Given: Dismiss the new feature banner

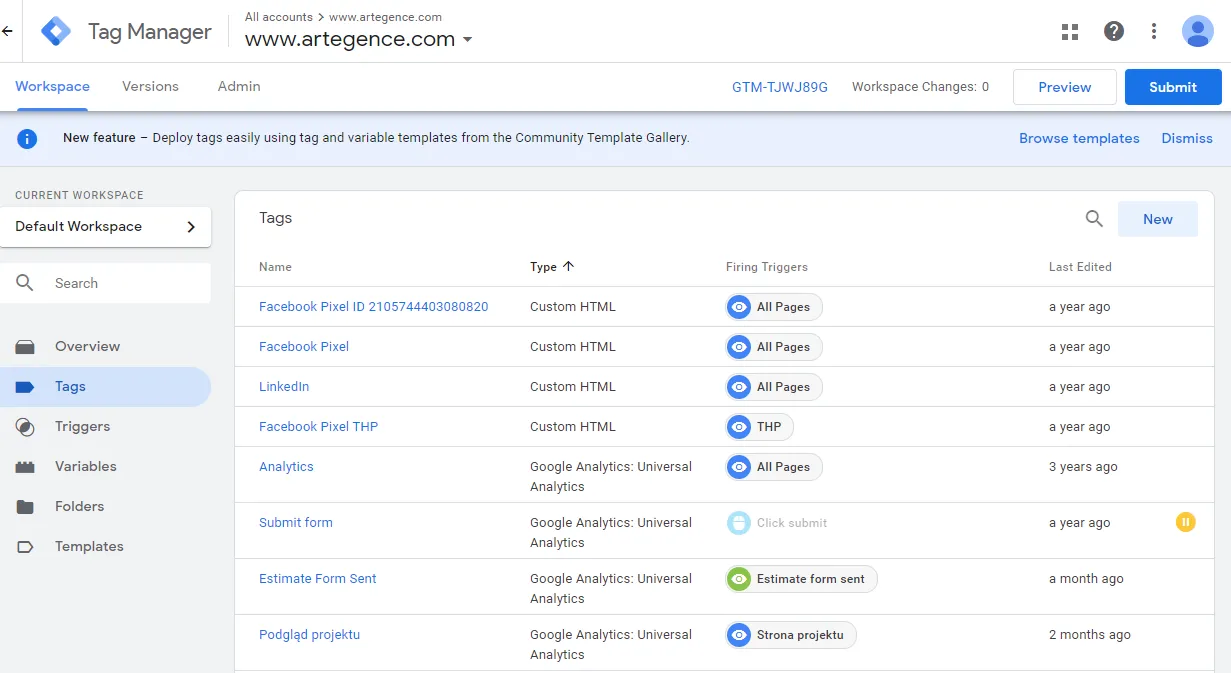Looking at the screenshot, I should pyautogui.click(x=1187, y=139).
